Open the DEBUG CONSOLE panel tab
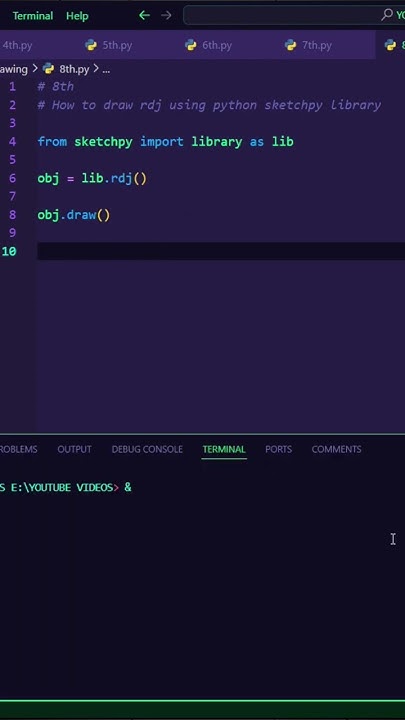 (147, 449)
